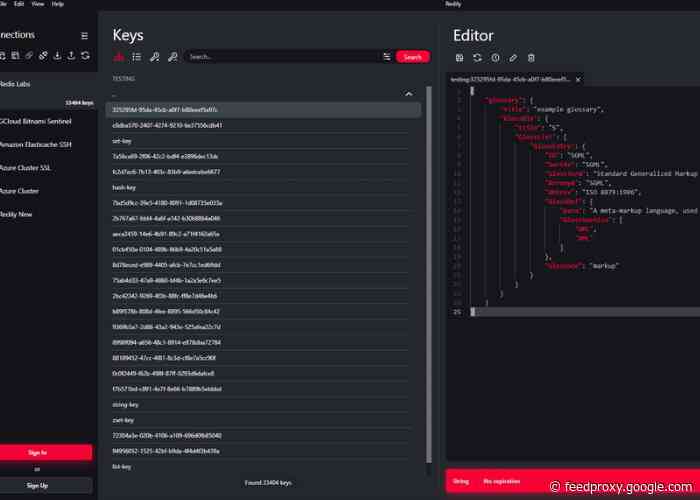The height and width of the screenshot is (500, 700).
Task: Focus the keys Search input field
Action: tap(283, 57)
